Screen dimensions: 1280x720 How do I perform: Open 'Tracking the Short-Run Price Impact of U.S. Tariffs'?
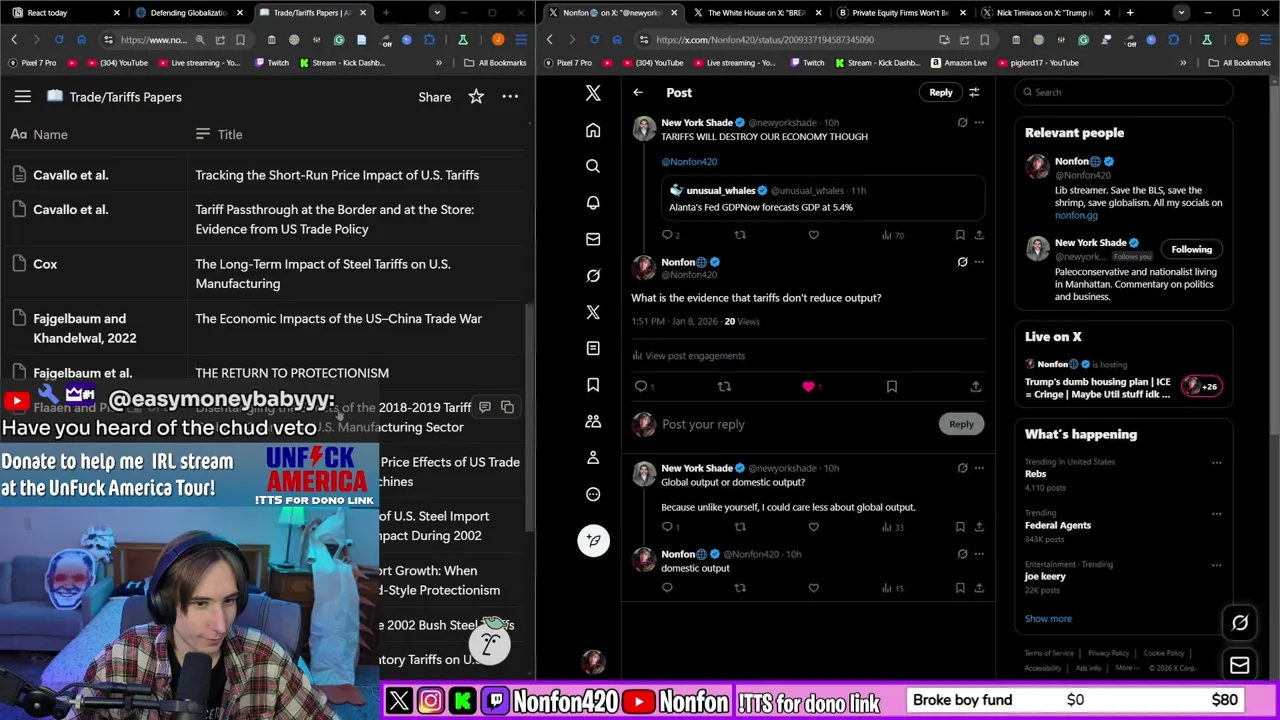337,175
